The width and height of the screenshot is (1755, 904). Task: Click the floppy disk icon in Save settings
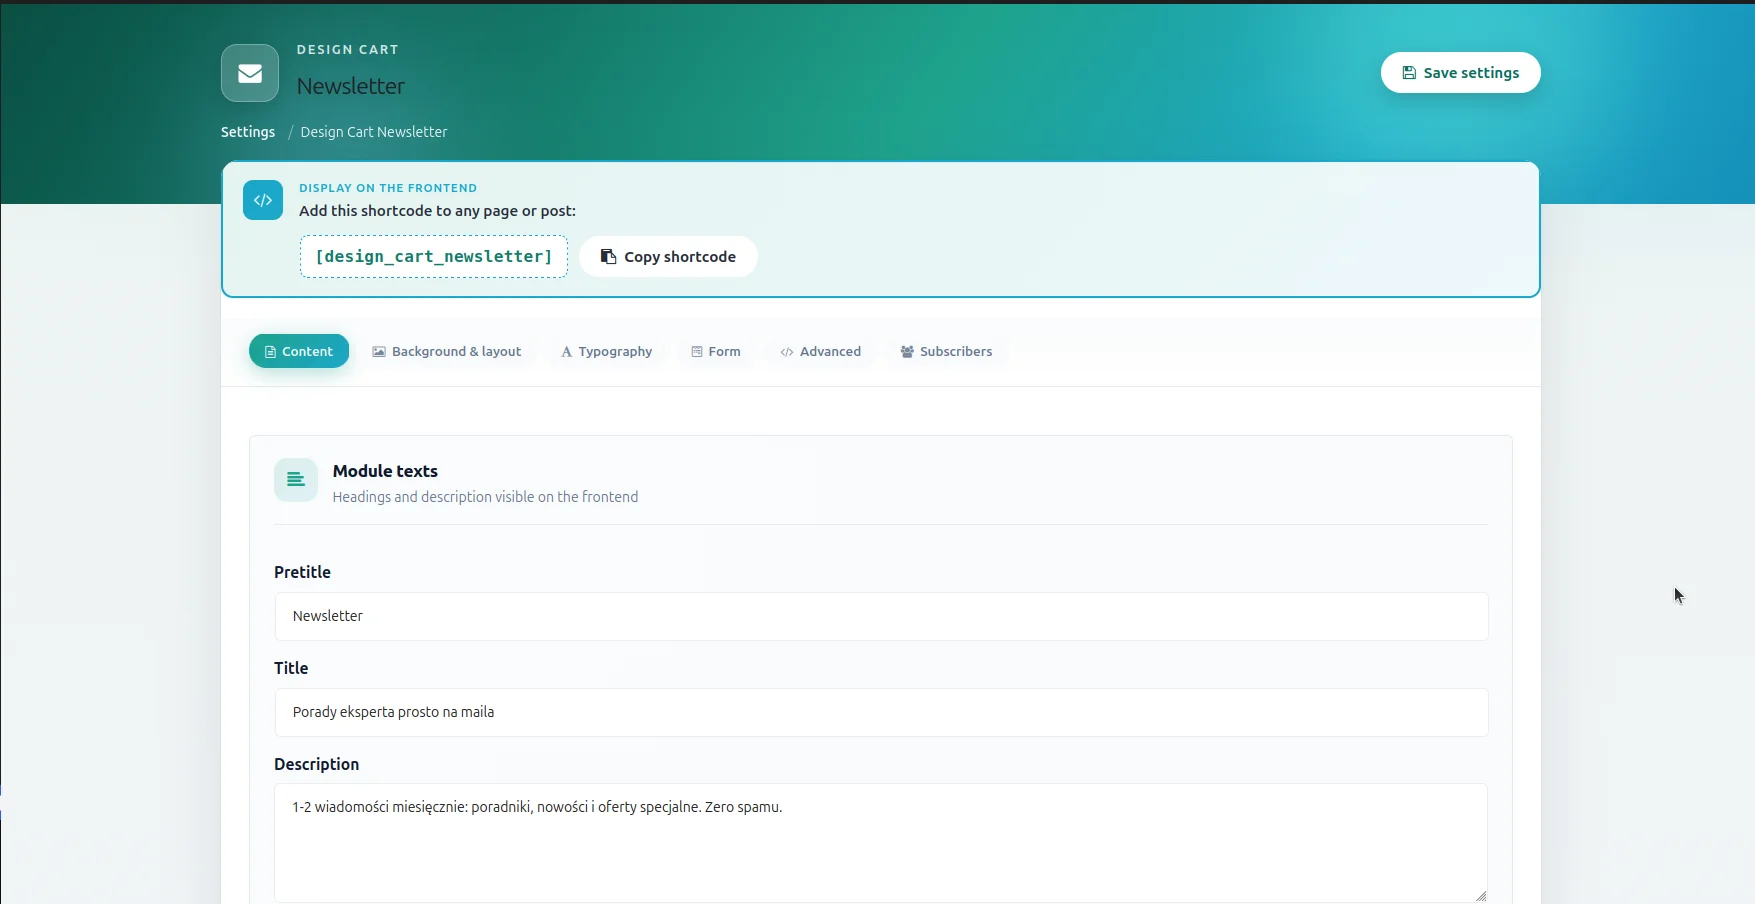(1409, 73)
